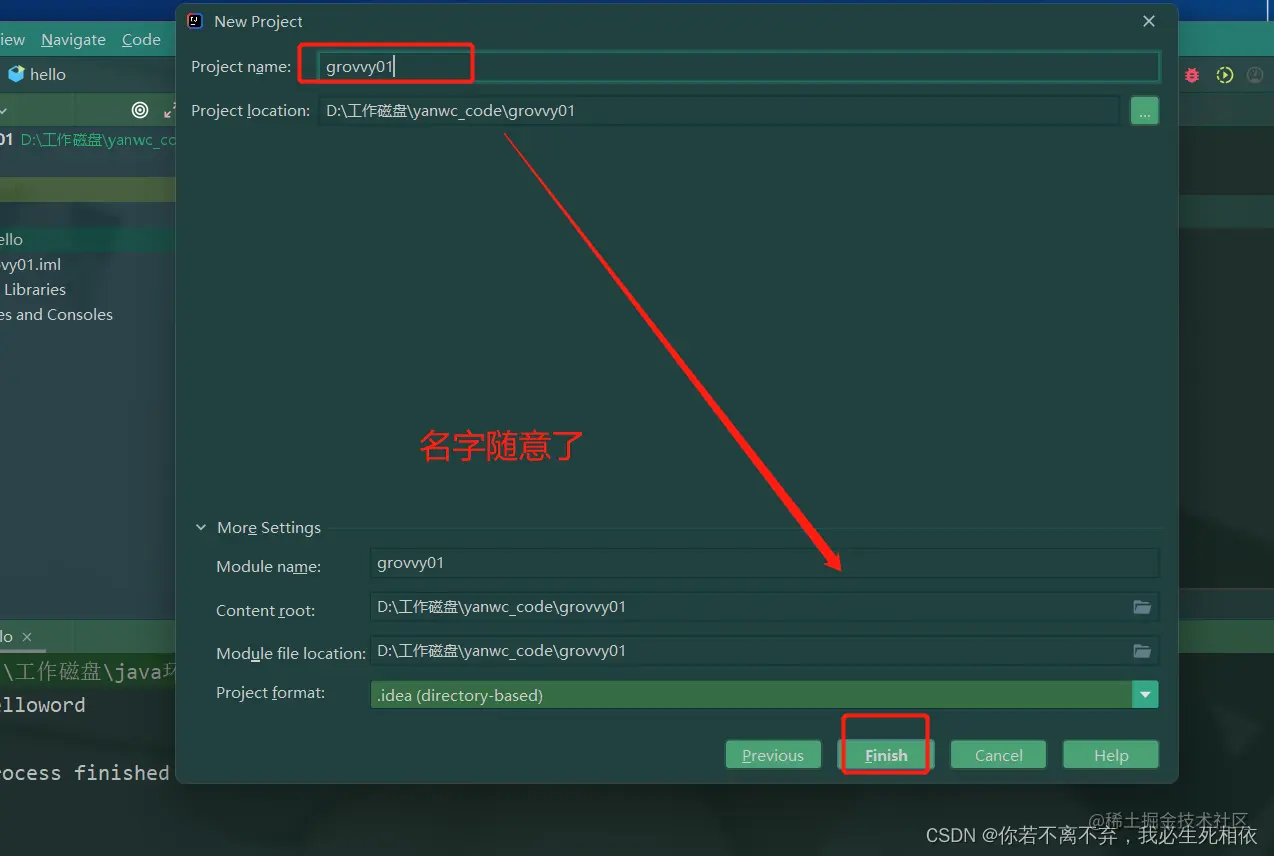Viewport: 1274px width, 856px height.
Task: Open the Profiler icon in the toolbar
Action: 1256,74
